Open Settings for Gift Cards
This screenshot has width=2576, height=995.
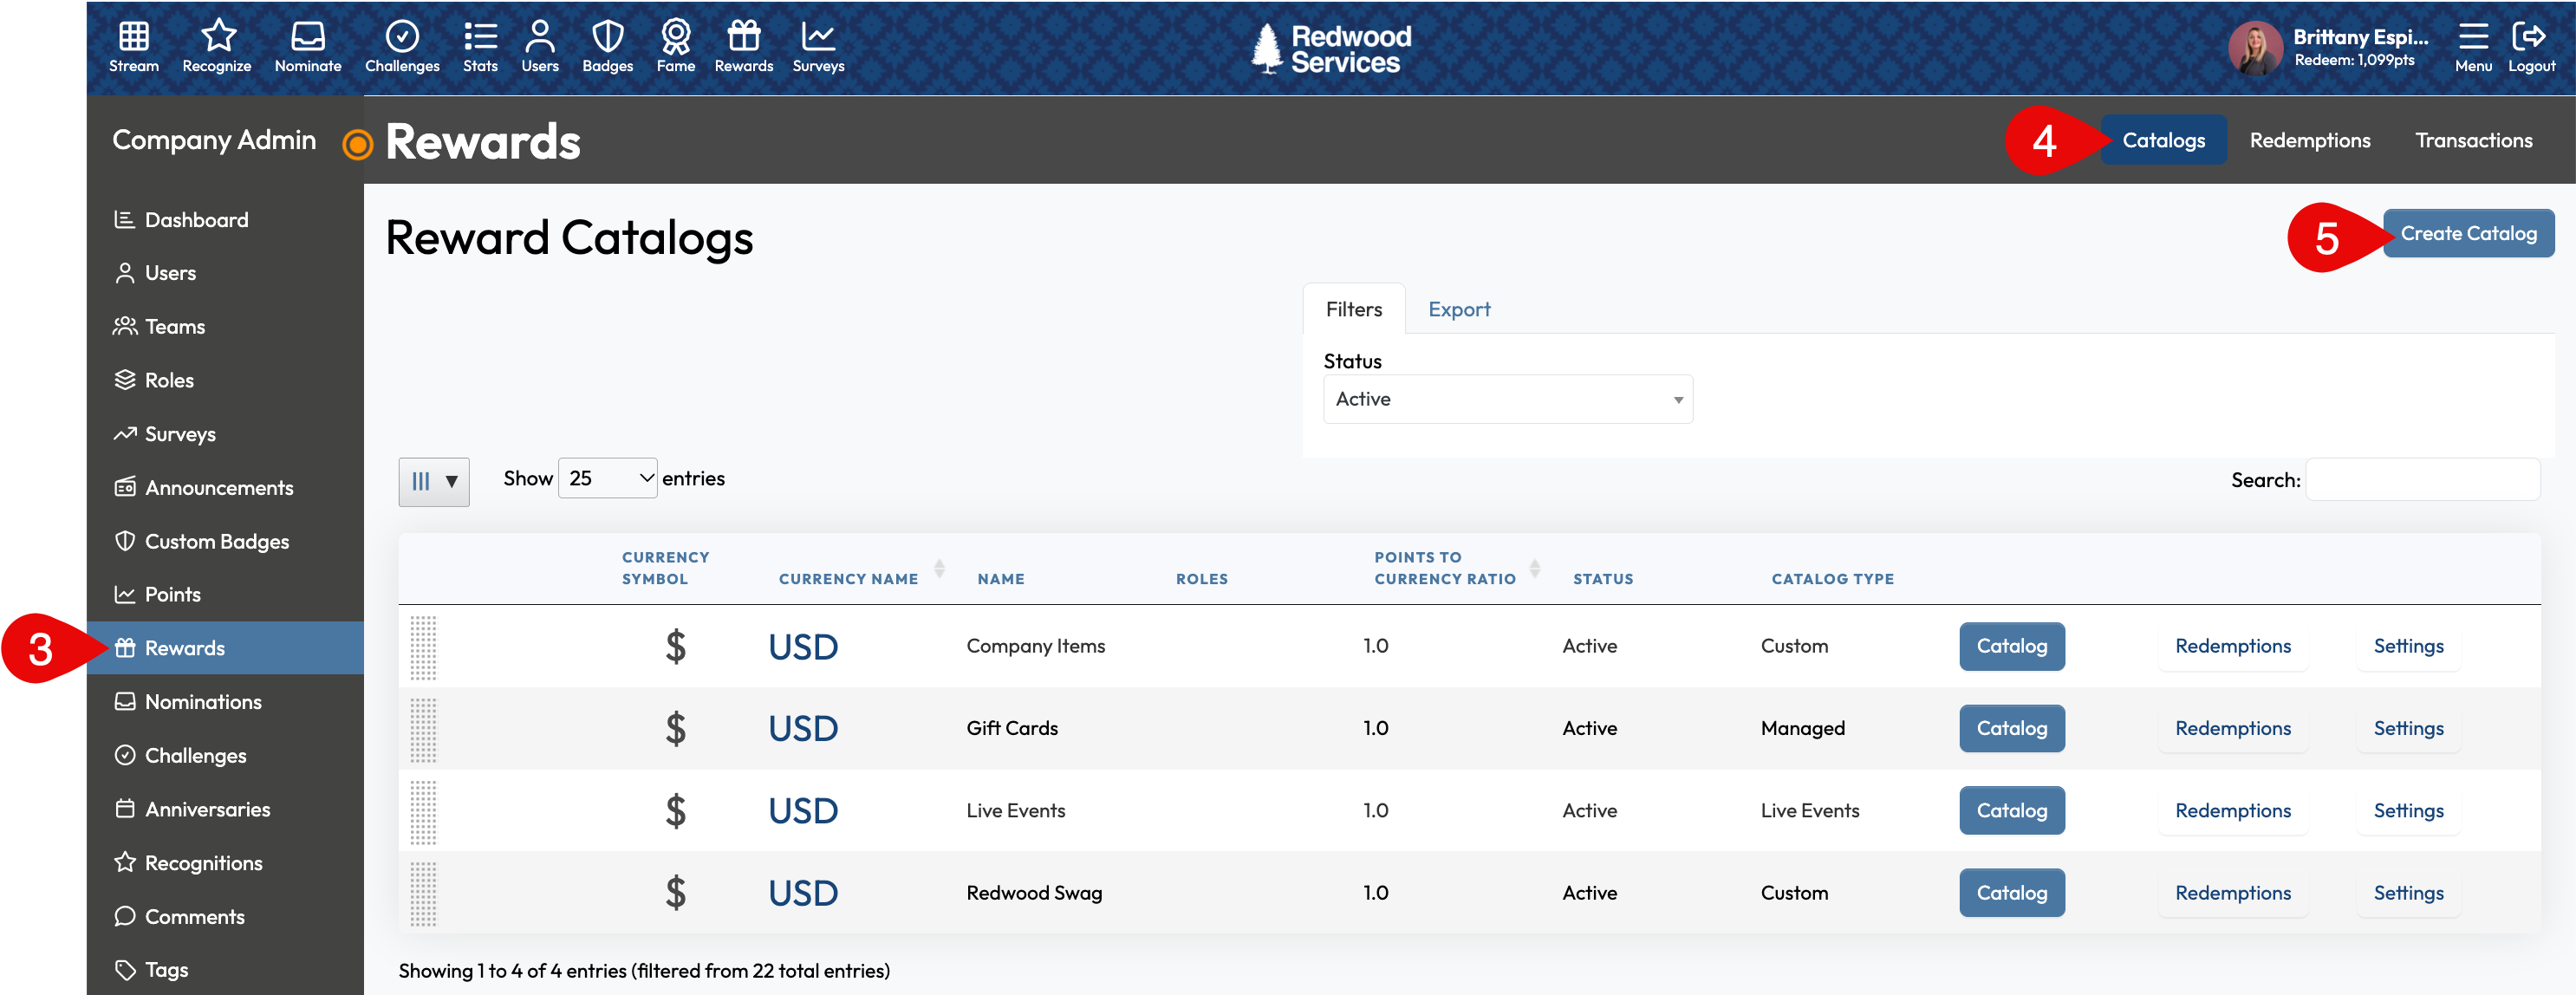tap(2408, 729)
